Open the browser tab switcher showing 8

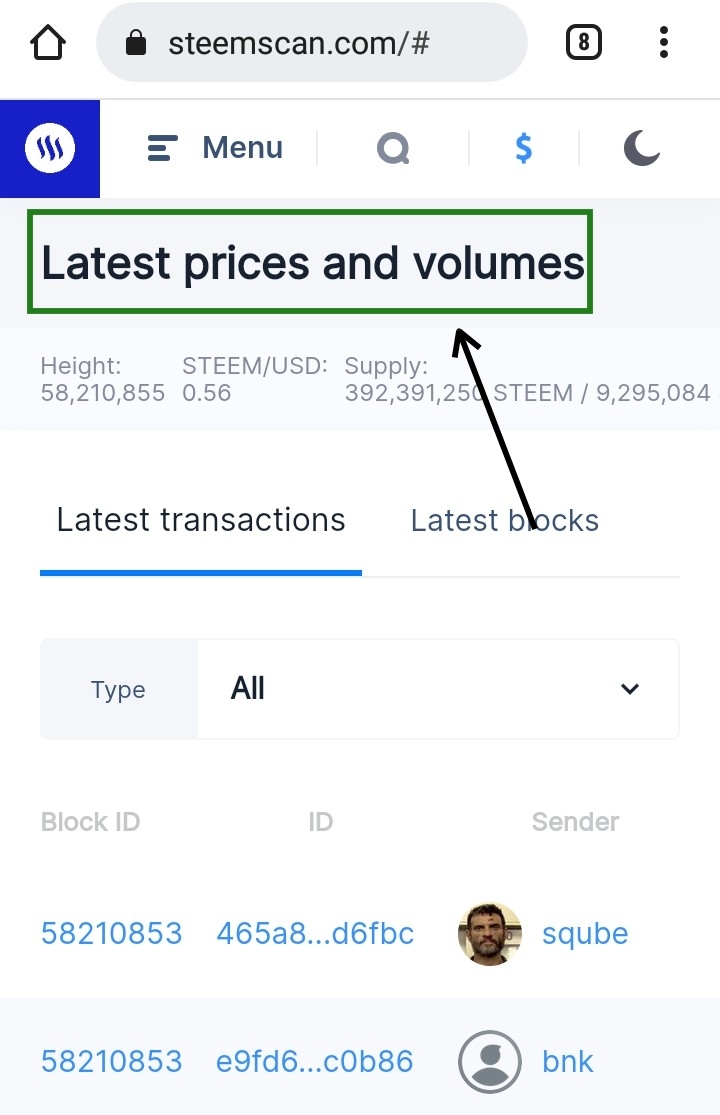pyautogui.click(x=584, y=43)
